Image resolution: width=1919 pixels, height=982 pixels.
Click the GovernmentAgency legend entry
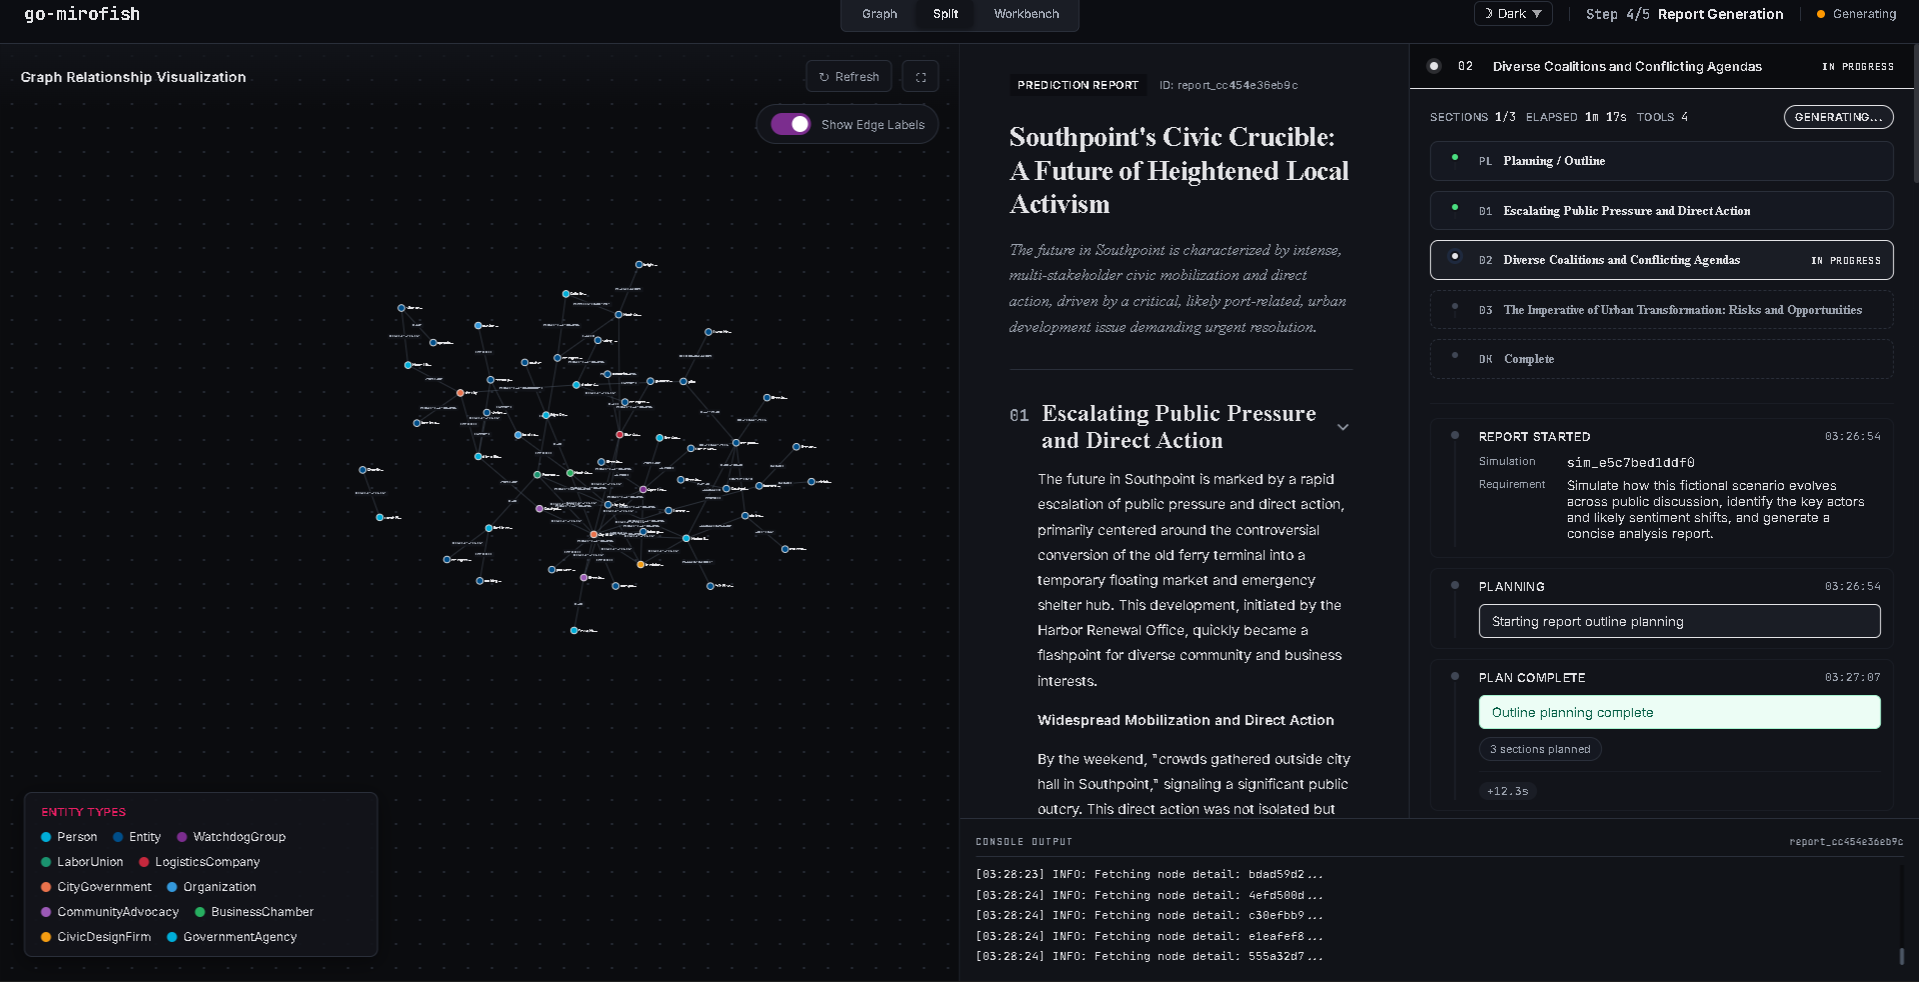pyautogui.click(x=232, y=937)
